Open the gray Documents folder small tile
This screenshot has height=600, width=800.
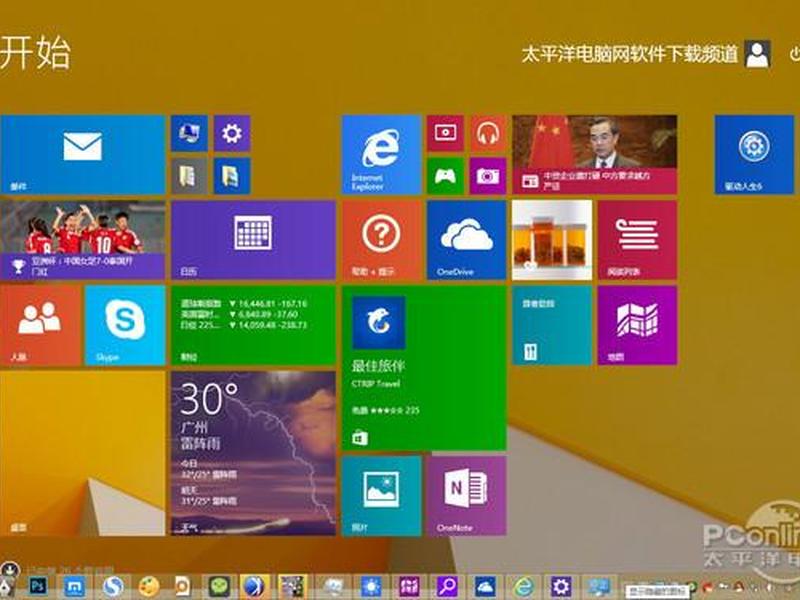click(189, 176)
